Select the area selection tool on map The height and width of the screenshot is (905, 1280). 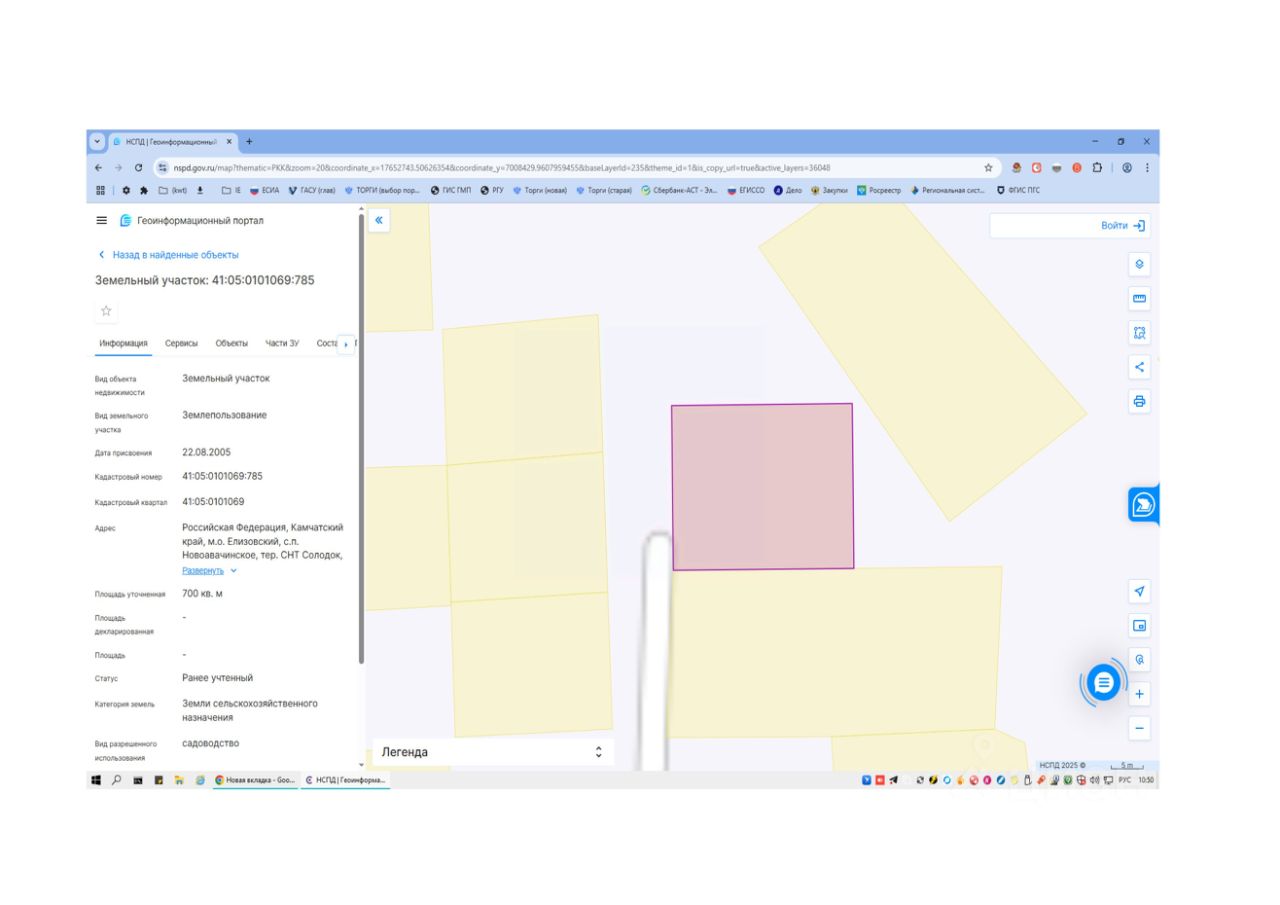coord(1139,332)
